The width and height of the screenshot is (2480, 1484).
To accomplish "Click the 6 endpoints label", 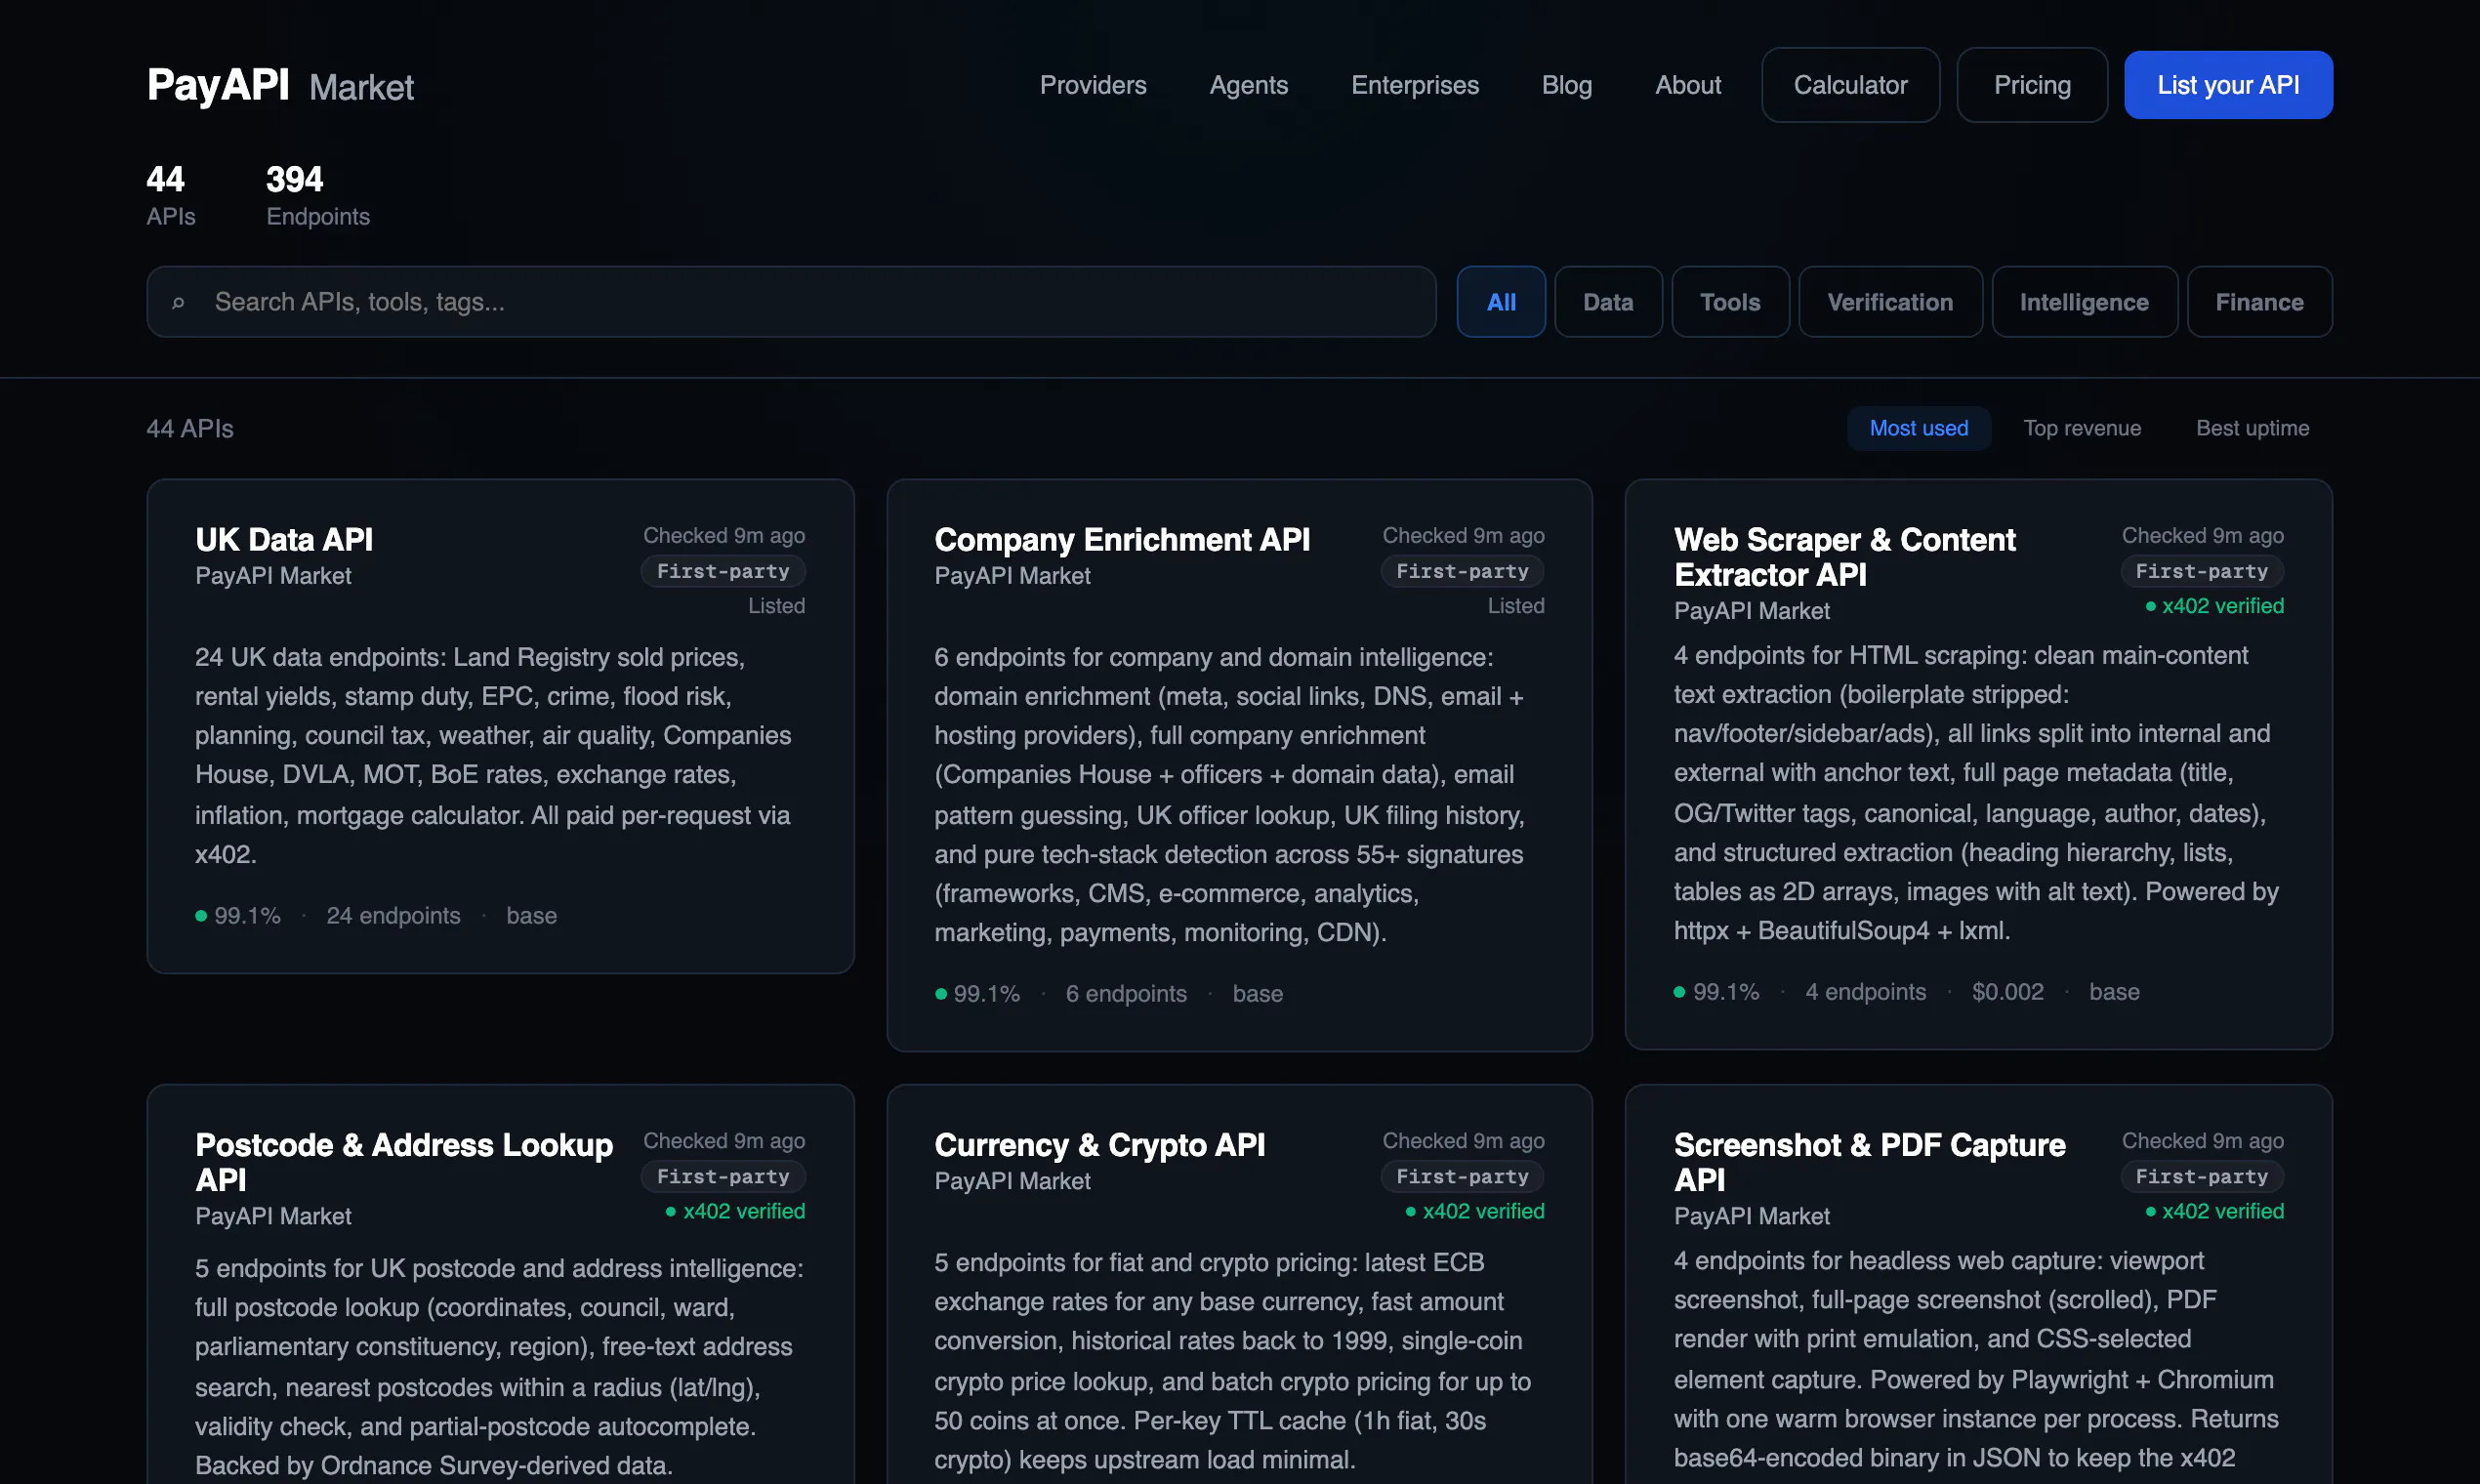I will pyautogui.click(x=1126, y=994).
